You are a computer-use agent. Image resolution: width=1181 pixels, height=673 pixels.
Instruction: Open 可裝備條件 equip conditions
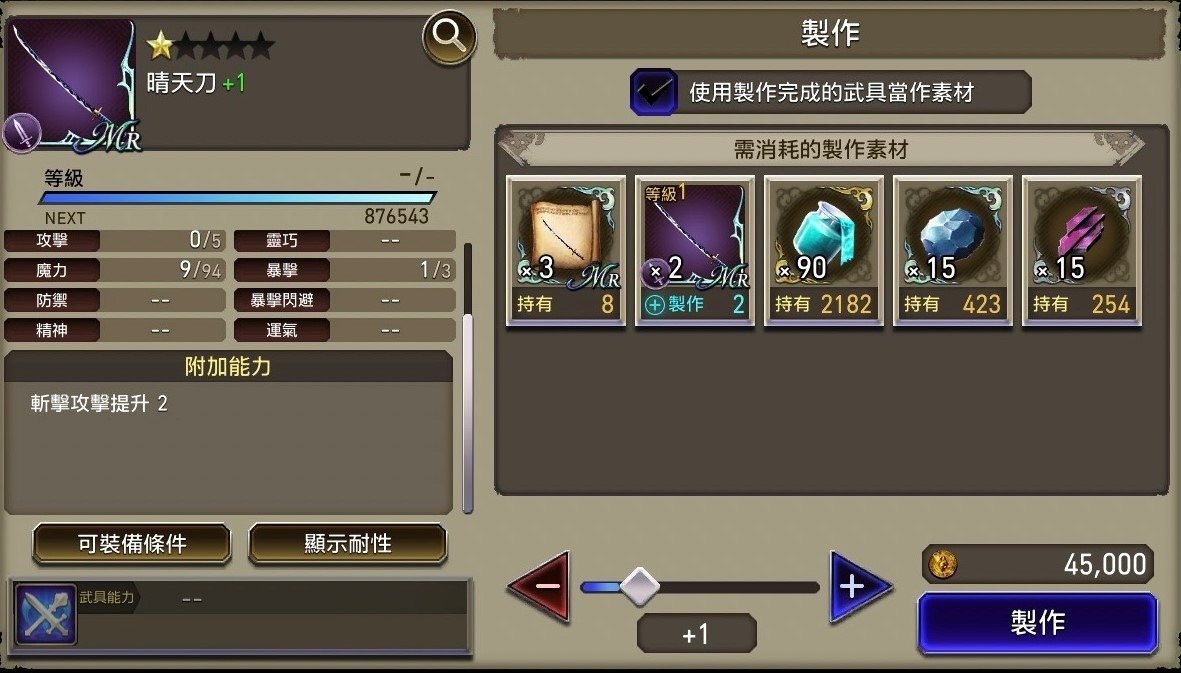132,543
